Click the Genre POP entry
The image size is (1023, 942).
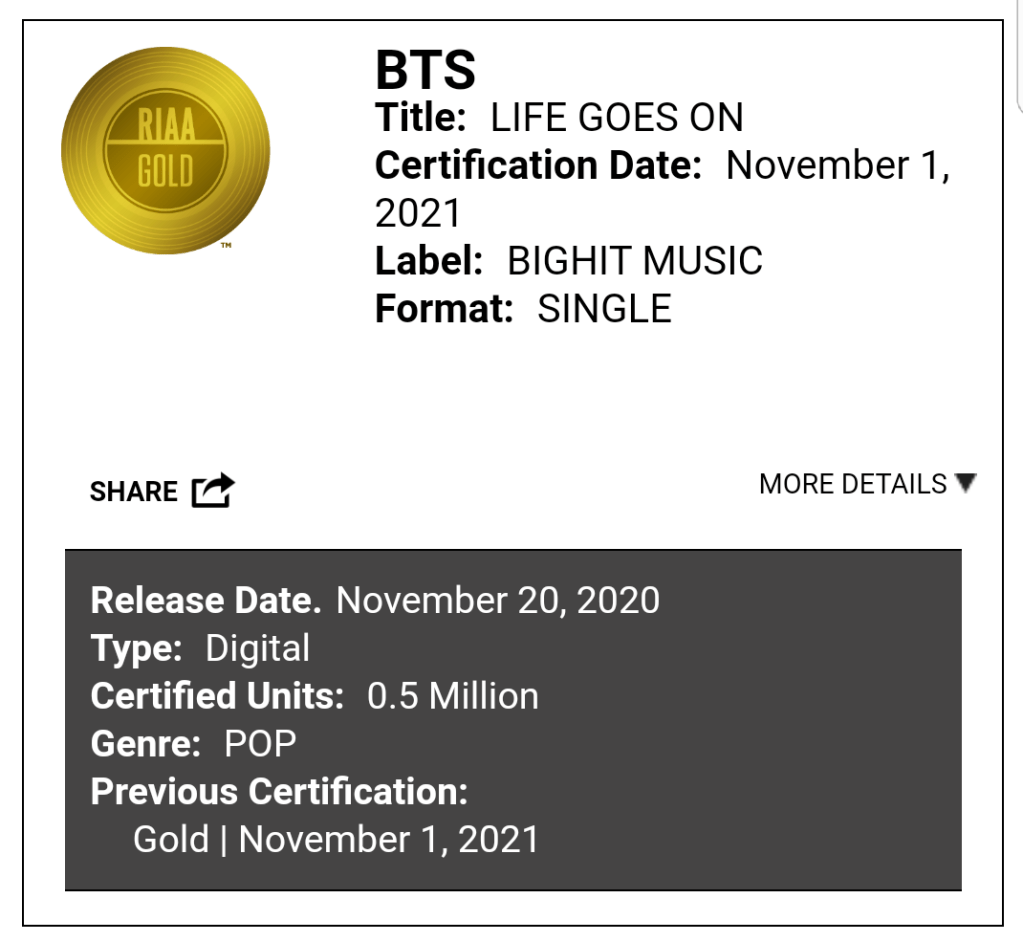point(193,744)
